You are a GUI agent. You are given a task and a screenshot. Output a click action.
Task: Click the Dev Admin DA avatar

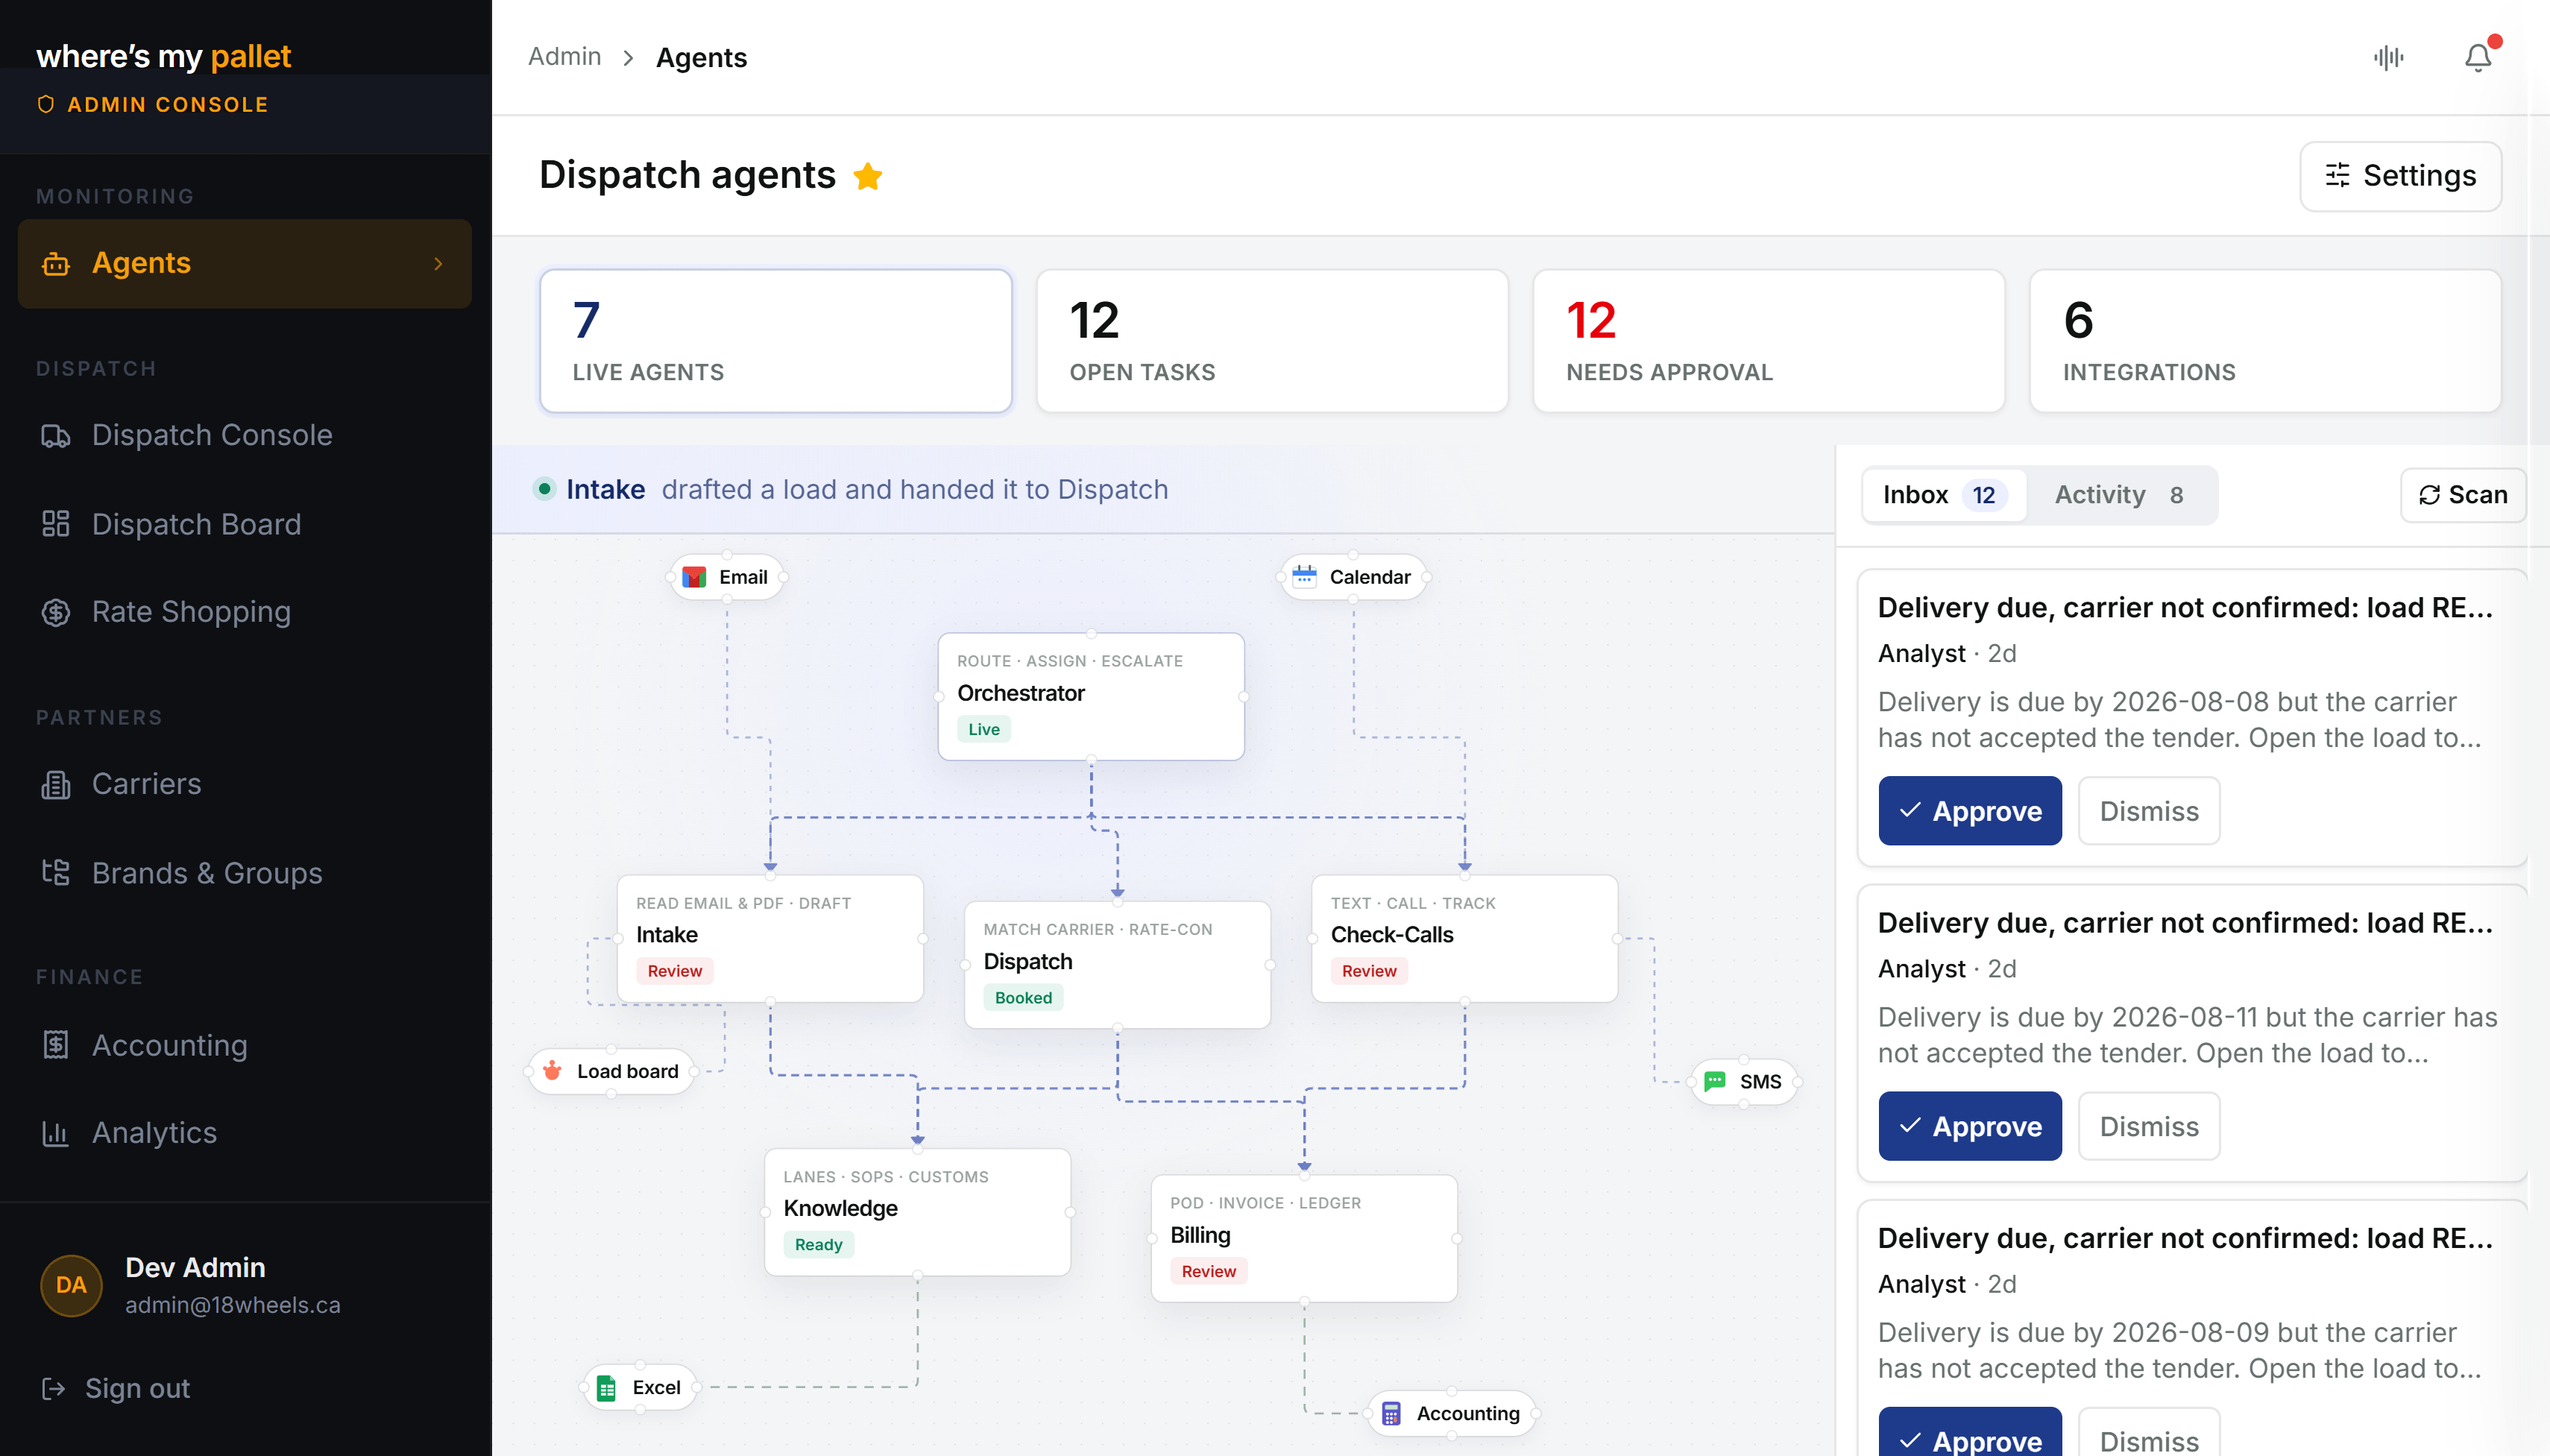[71, 1285]
